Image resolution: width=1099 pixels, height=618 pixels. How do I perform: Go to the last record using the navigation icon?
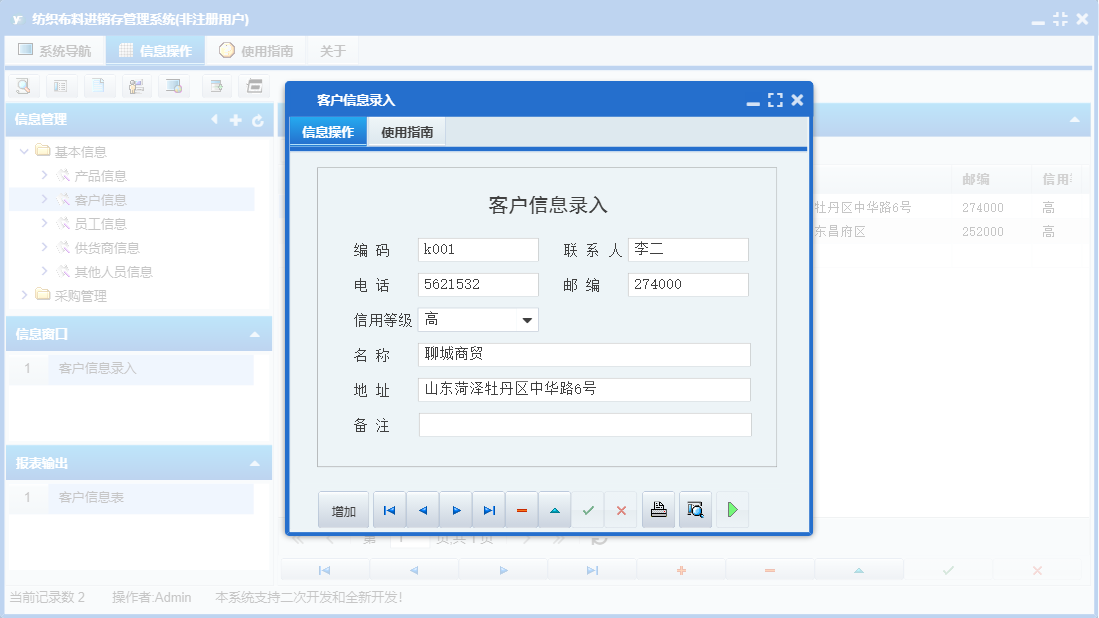point(488,509)
